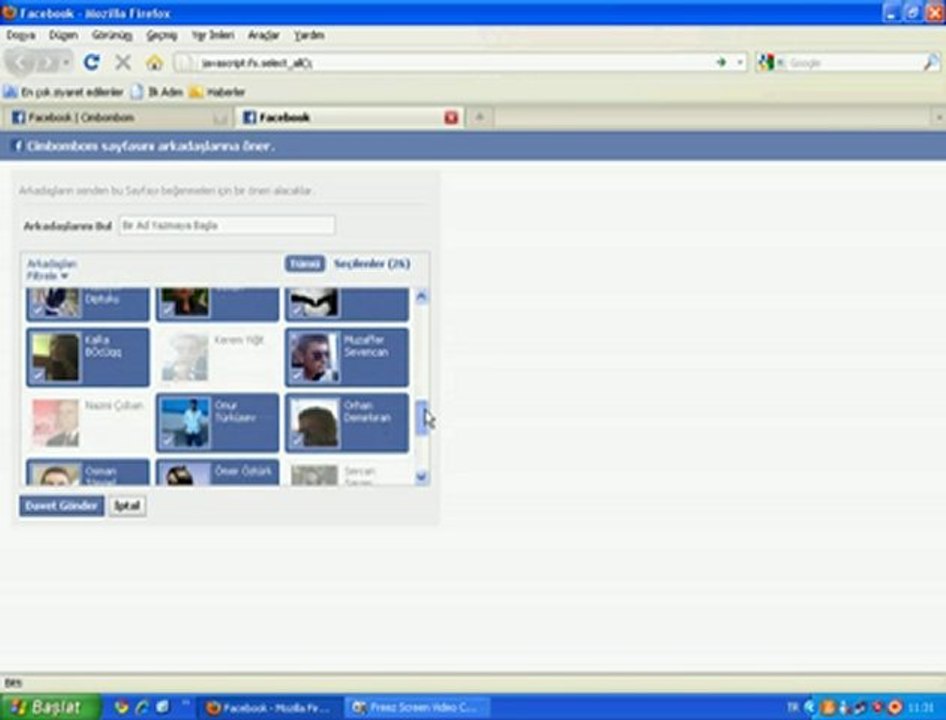Close the active Facebook tab
The image size is (946, 720).
pos(451,117)
